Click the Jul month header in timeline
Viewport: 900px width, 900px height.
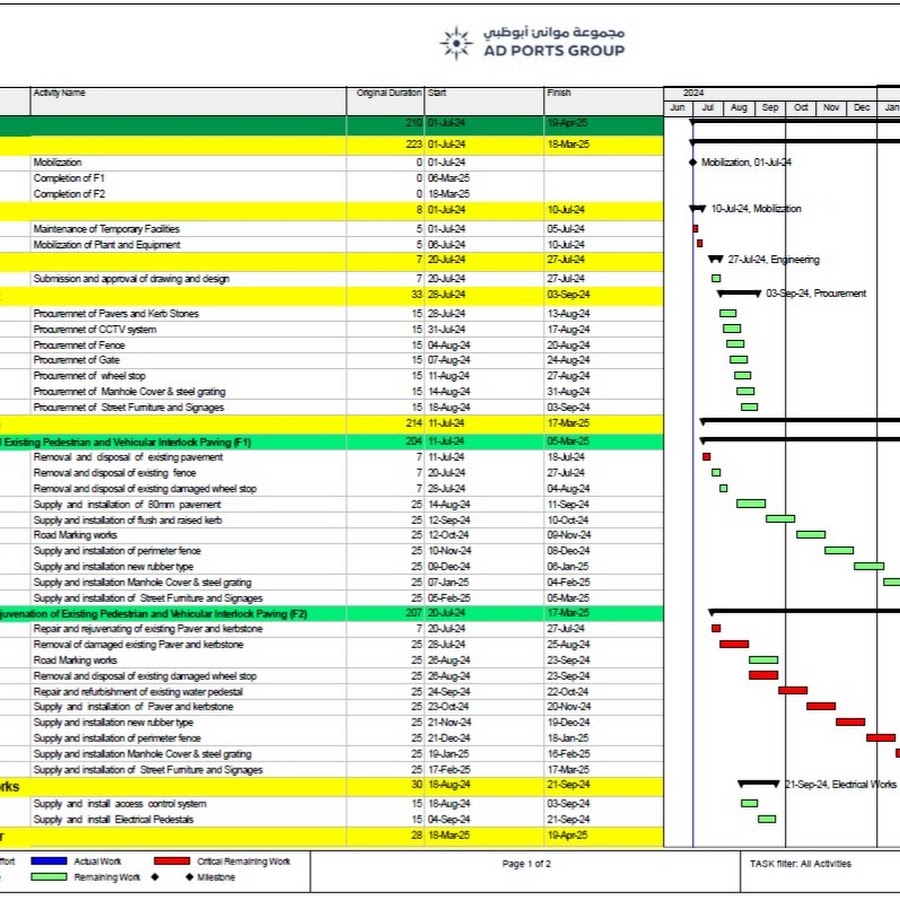tap(708, 108)
